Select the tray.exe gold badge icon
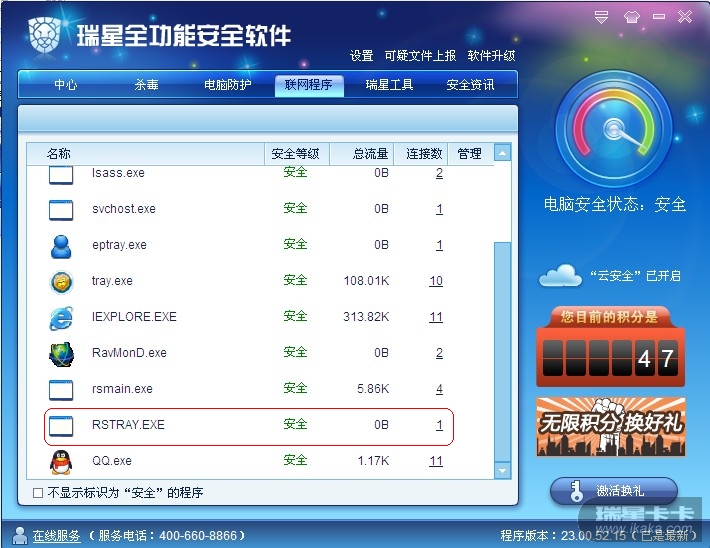 [x=61, y=282]
